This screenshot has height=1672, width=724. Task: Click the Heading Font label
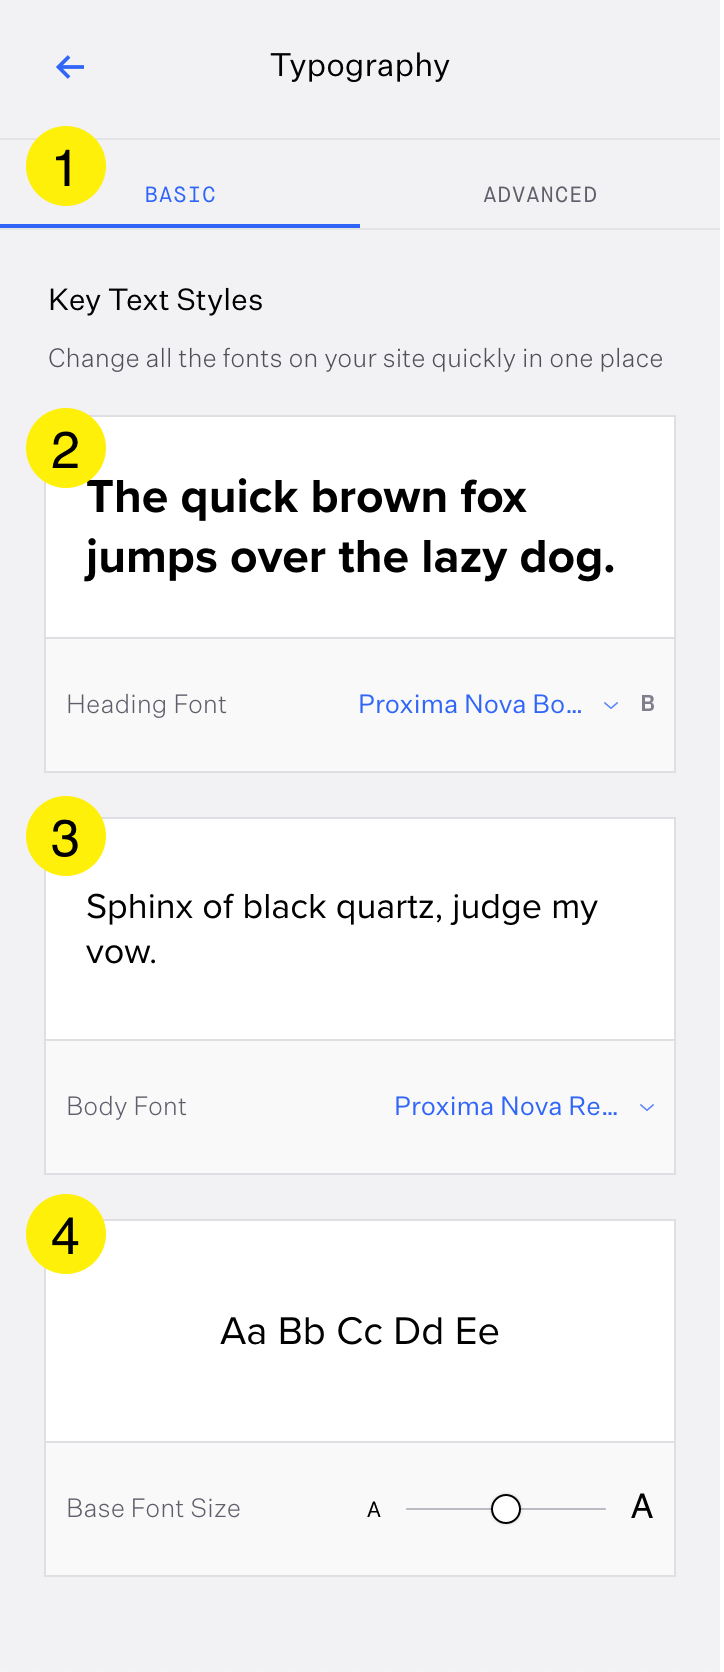147,705
